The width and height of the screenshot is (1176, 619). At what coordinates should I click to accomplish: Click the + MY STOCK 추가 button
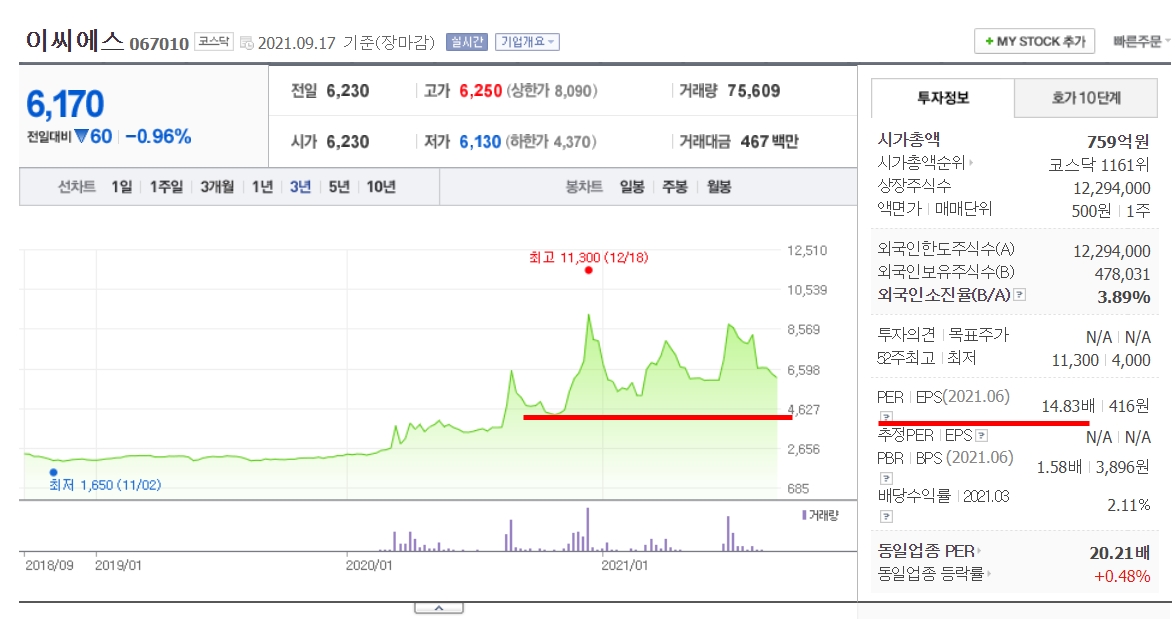pos(1034,41)
